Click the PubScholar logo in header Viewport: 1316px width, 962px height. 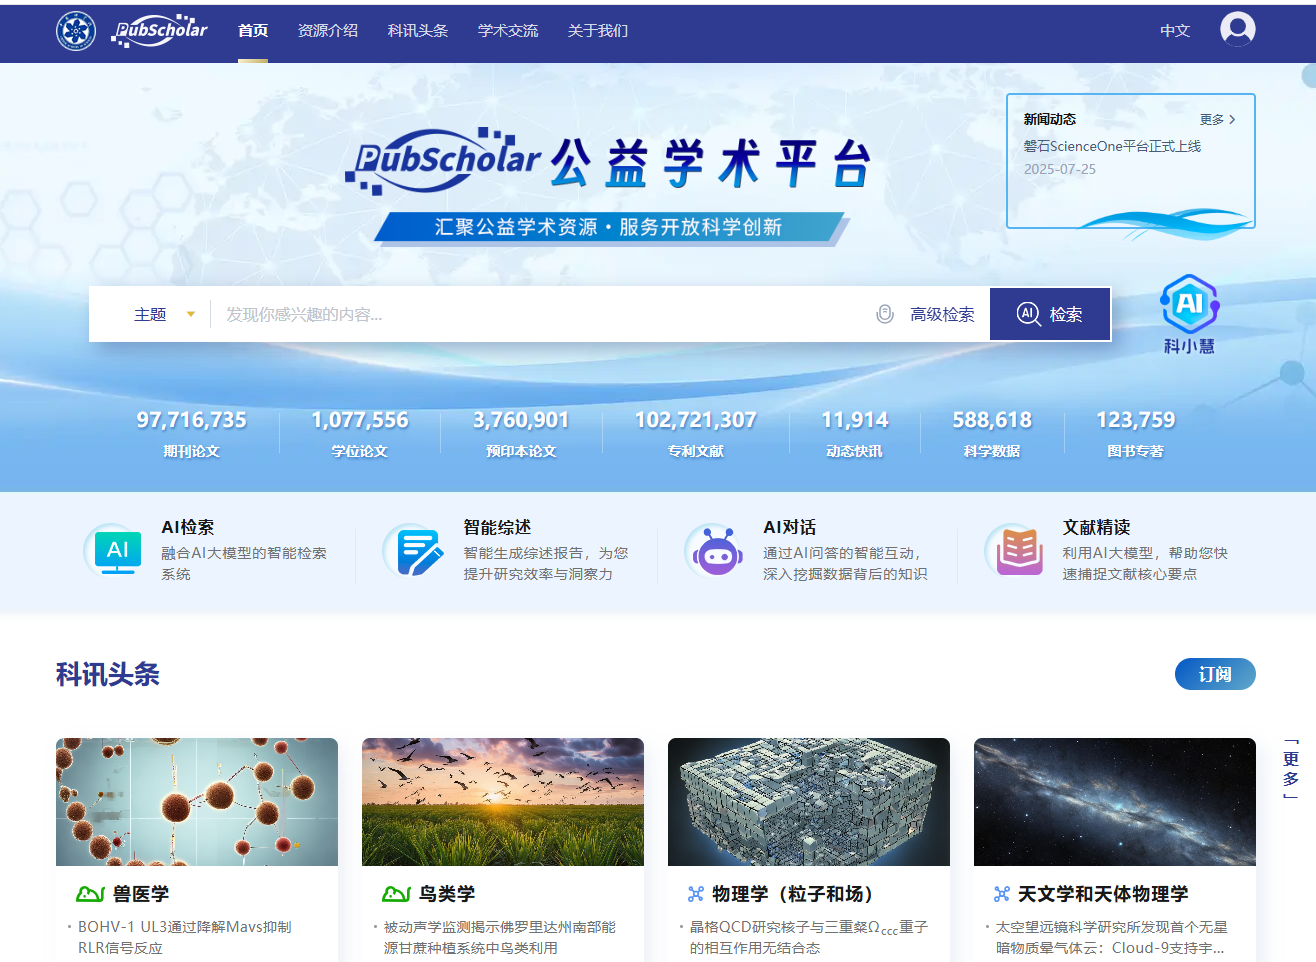pos(160,31)
